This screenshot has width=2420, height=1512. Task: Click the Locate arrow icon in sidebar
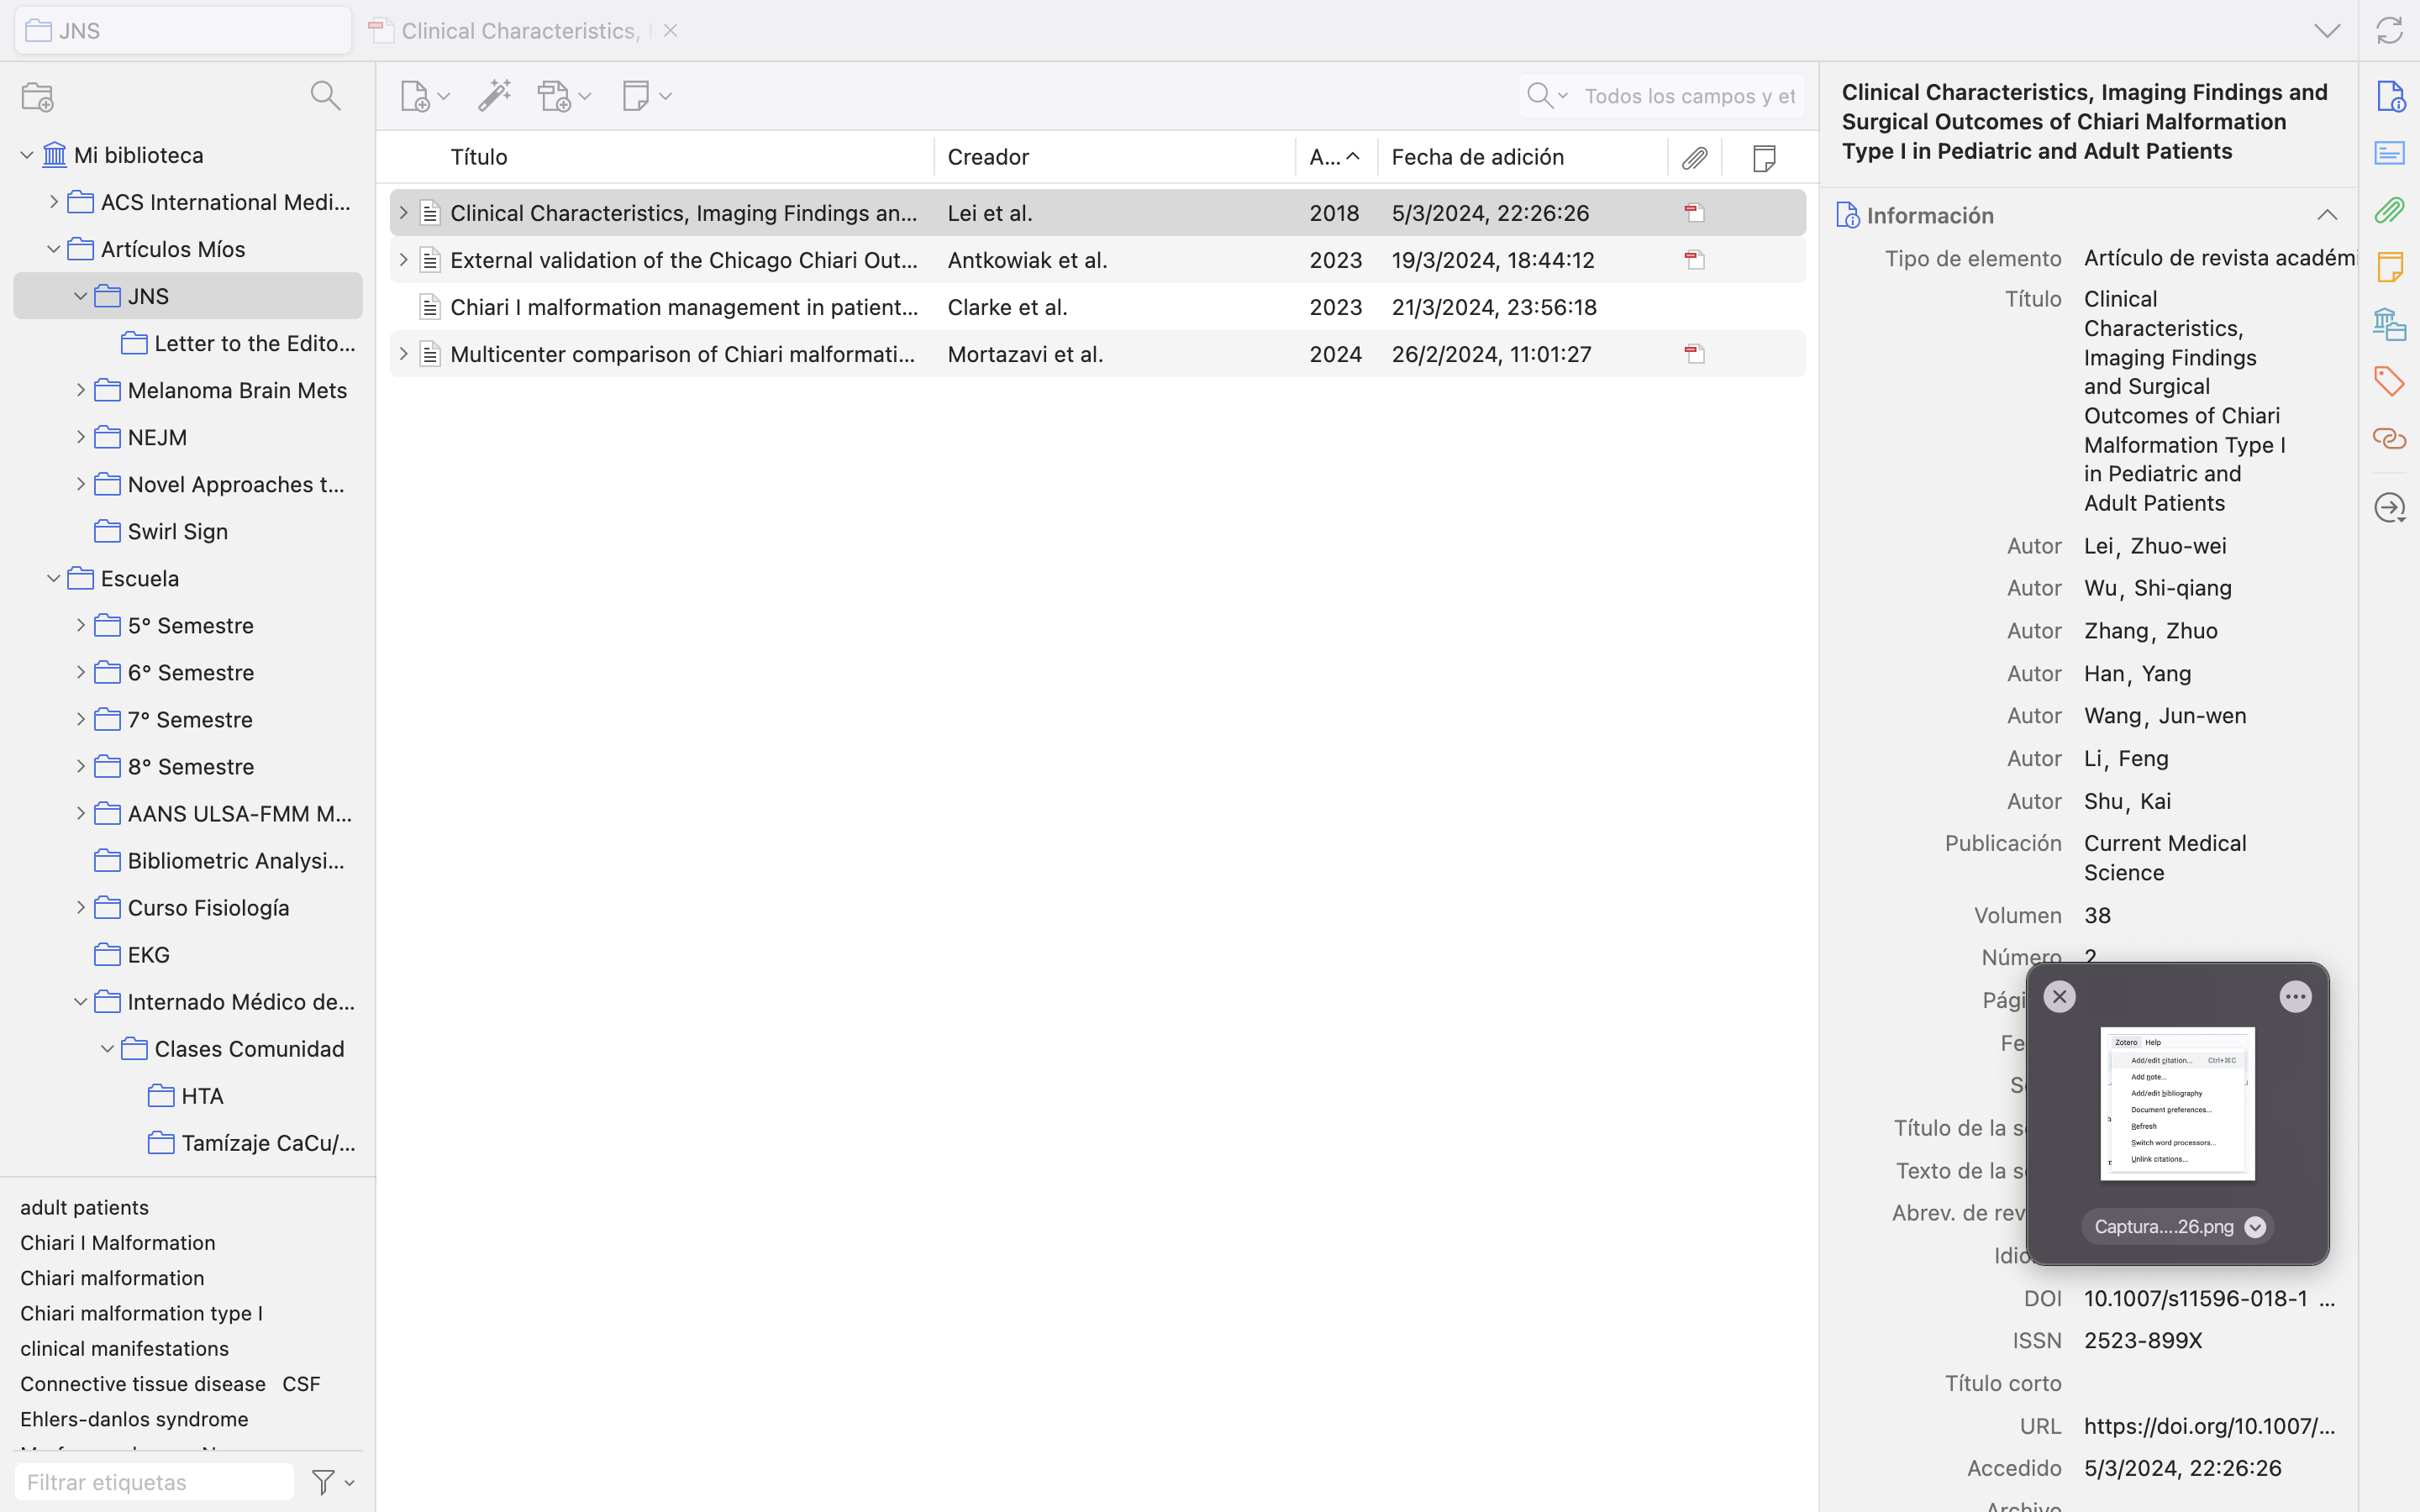point(2389,508)
